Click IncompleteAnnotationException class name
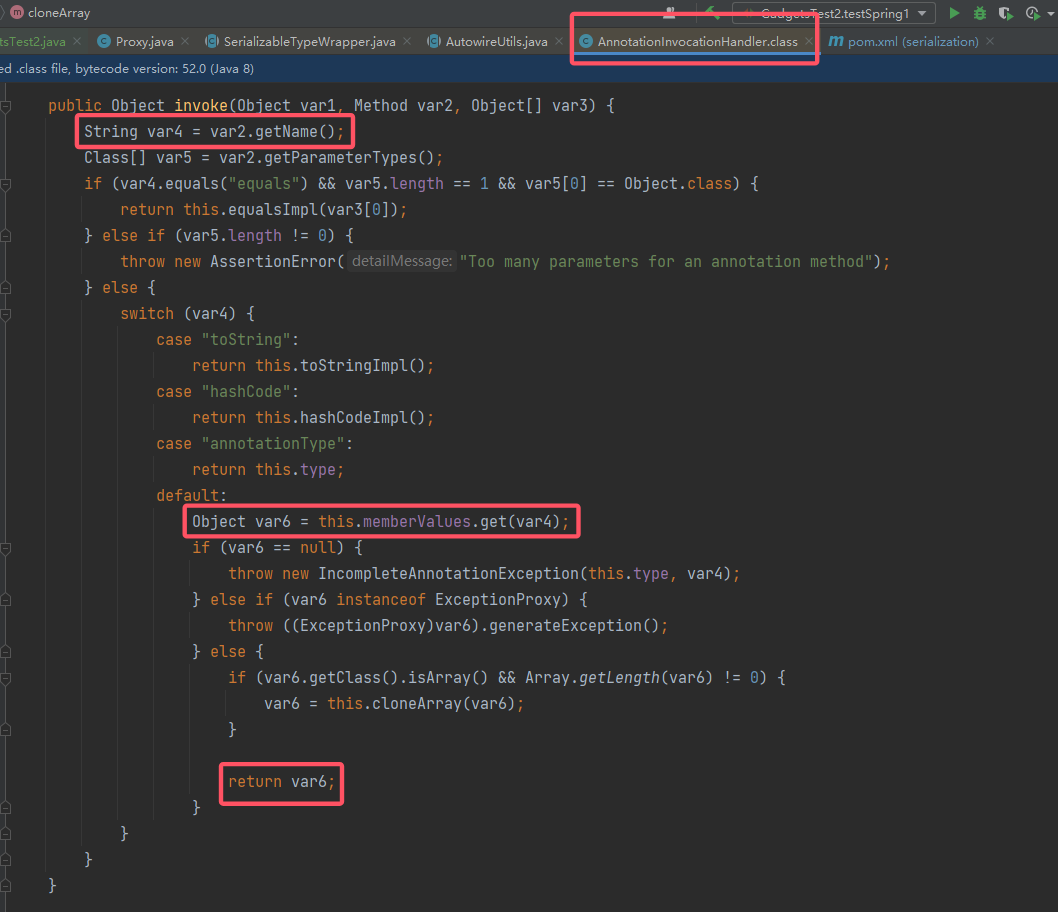 tap(449, 573)
